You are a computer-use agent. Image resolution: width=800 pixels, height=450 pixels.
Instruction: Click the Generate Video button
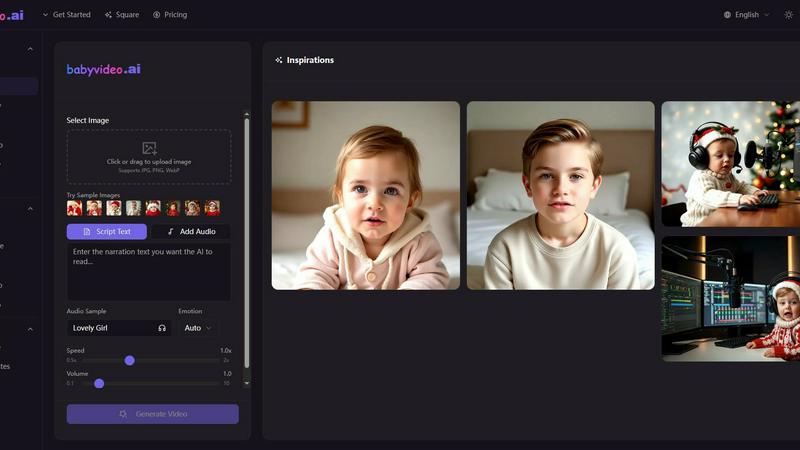tap(153, 414)
